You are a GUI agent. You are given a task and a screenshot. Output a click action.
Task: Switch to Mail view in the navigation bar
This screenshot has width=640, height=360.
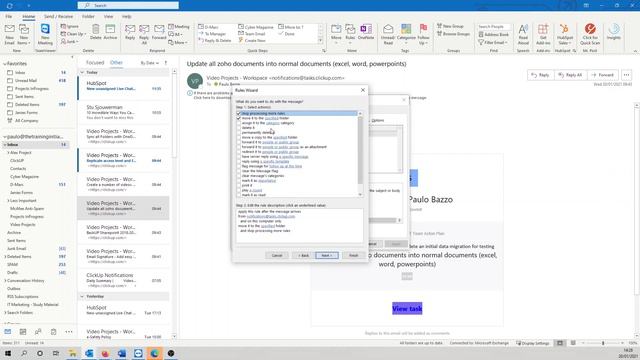pos(8,331)
